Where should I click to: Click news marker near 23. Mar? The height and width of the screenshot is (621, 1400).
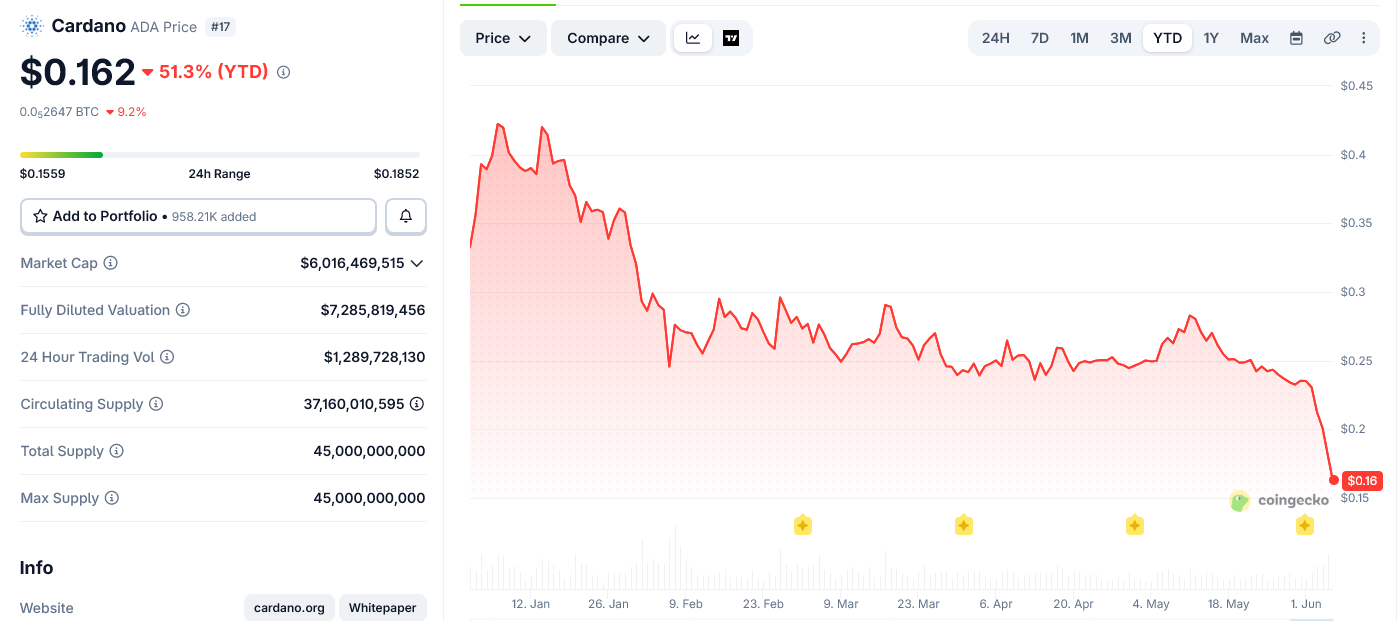[x=963, y=525]
